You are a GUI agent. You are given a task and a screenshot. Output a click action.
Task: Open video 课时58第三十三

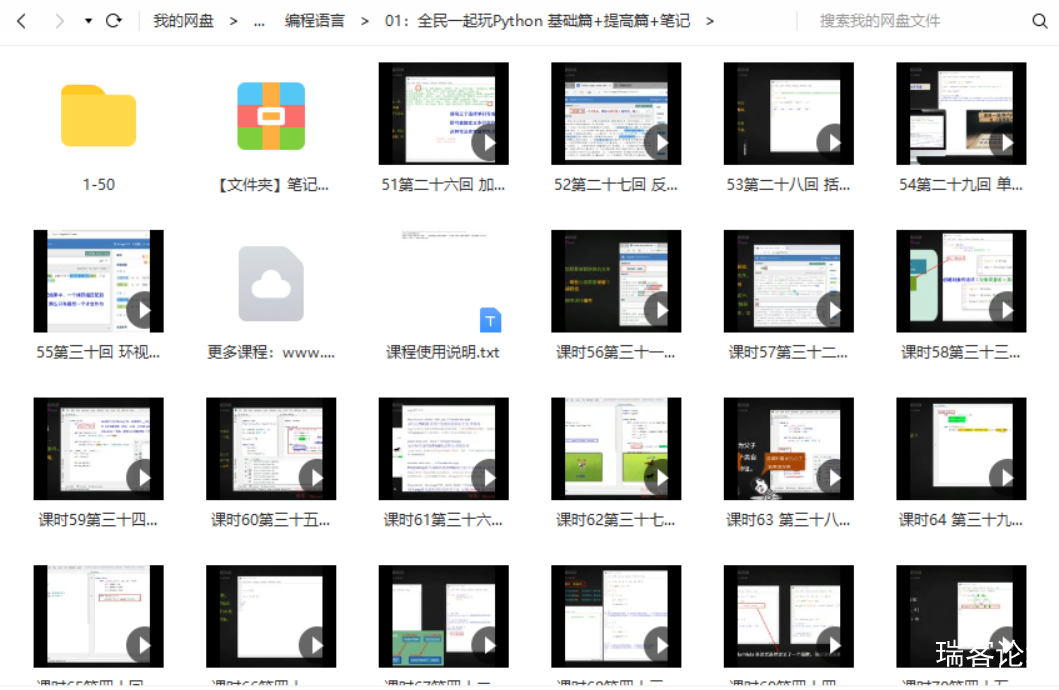point(961,281)
